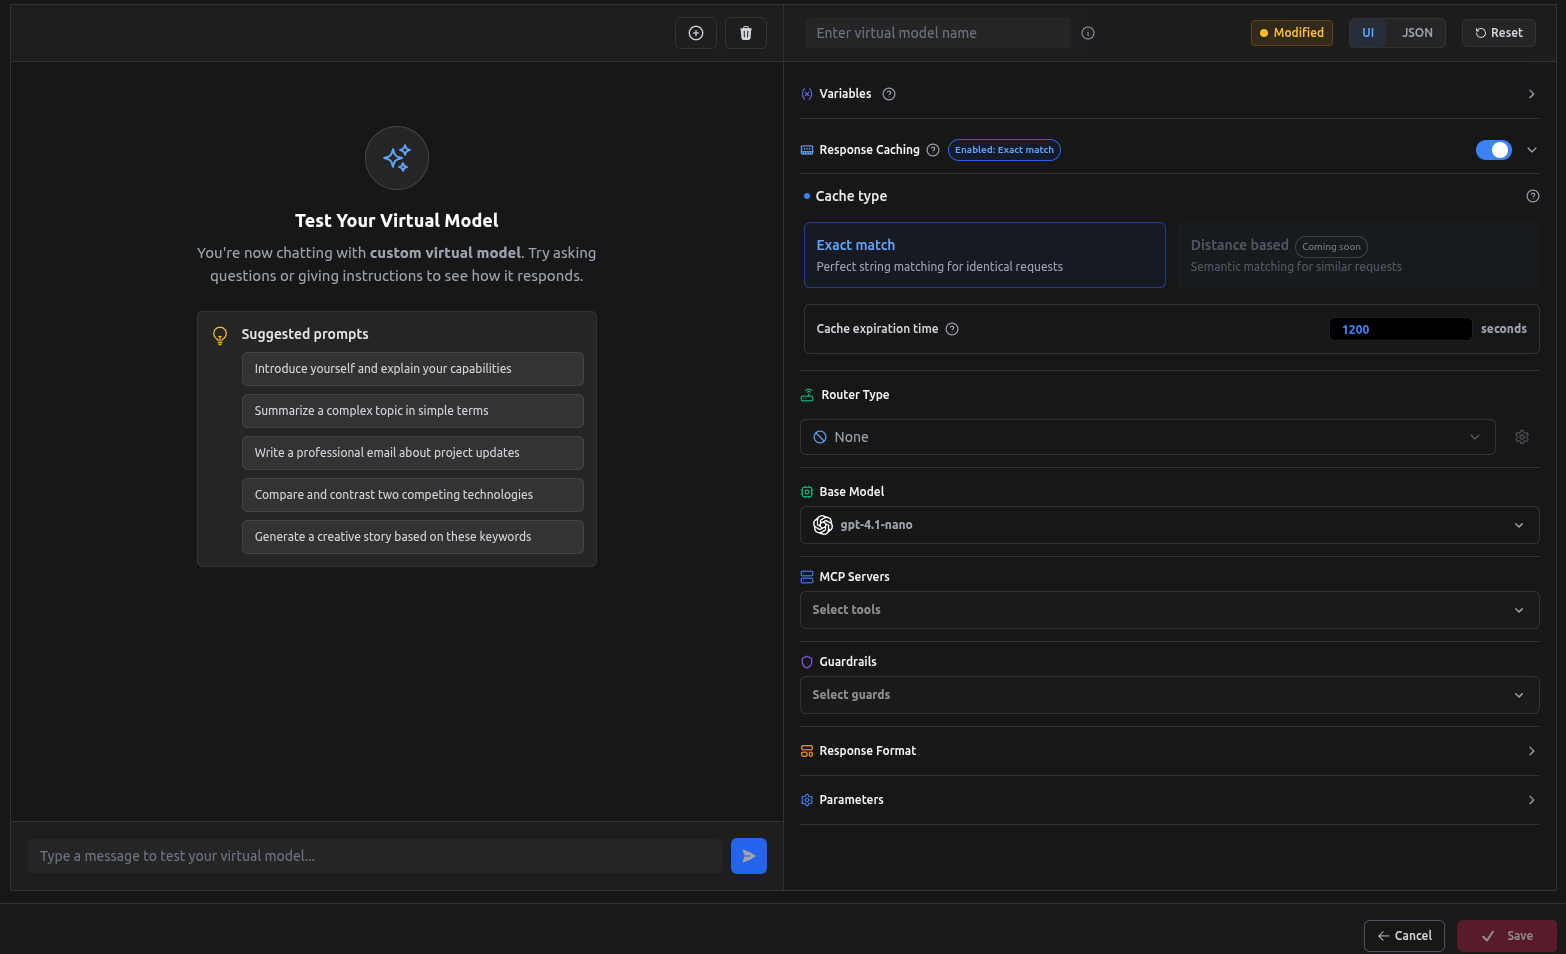The image size is (1566, 954).
Task: Select the Exact match cache type
Action: click(984, 255)
